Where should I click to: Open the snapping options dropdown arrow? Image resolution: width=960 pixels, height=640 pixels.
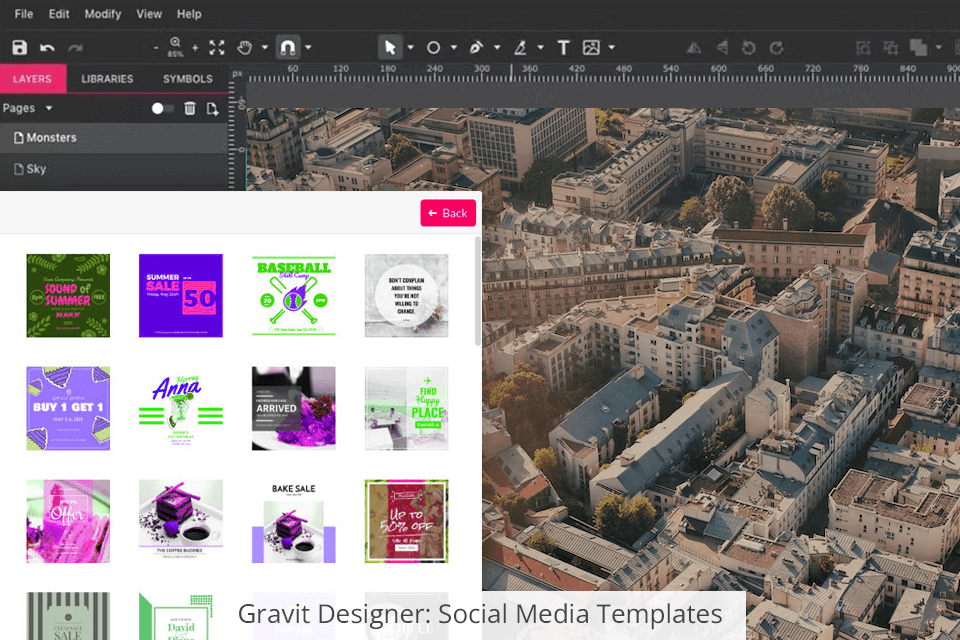(x=308, y=47)
